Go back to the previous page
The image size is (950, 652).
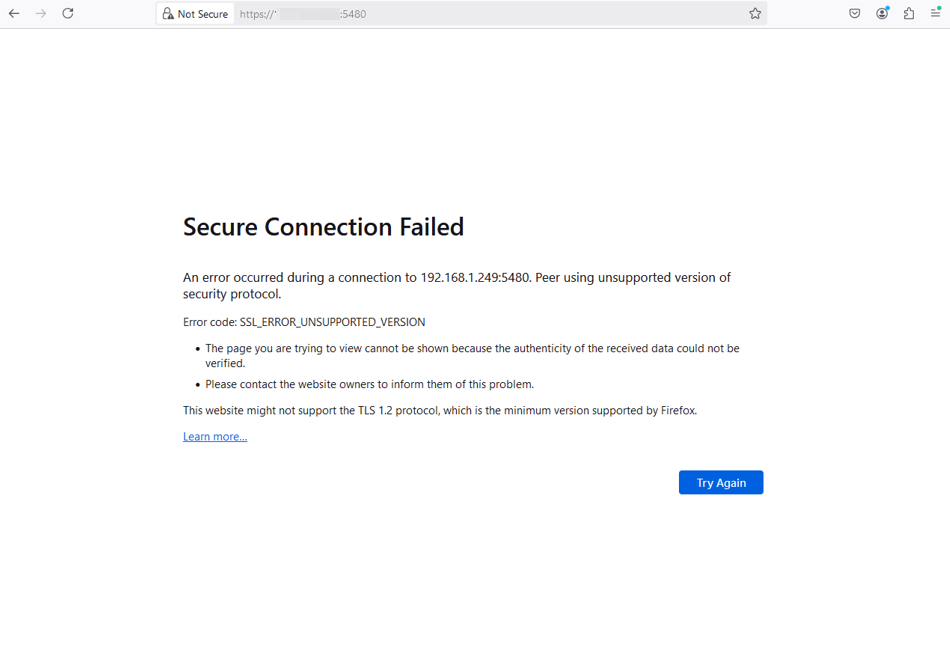[x=14, y=14]
